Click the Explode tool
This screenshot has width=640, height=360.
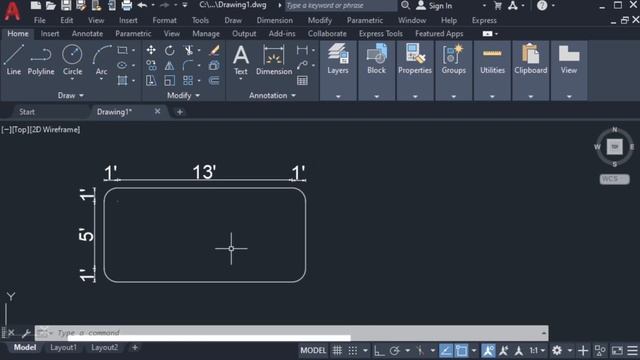214,65
